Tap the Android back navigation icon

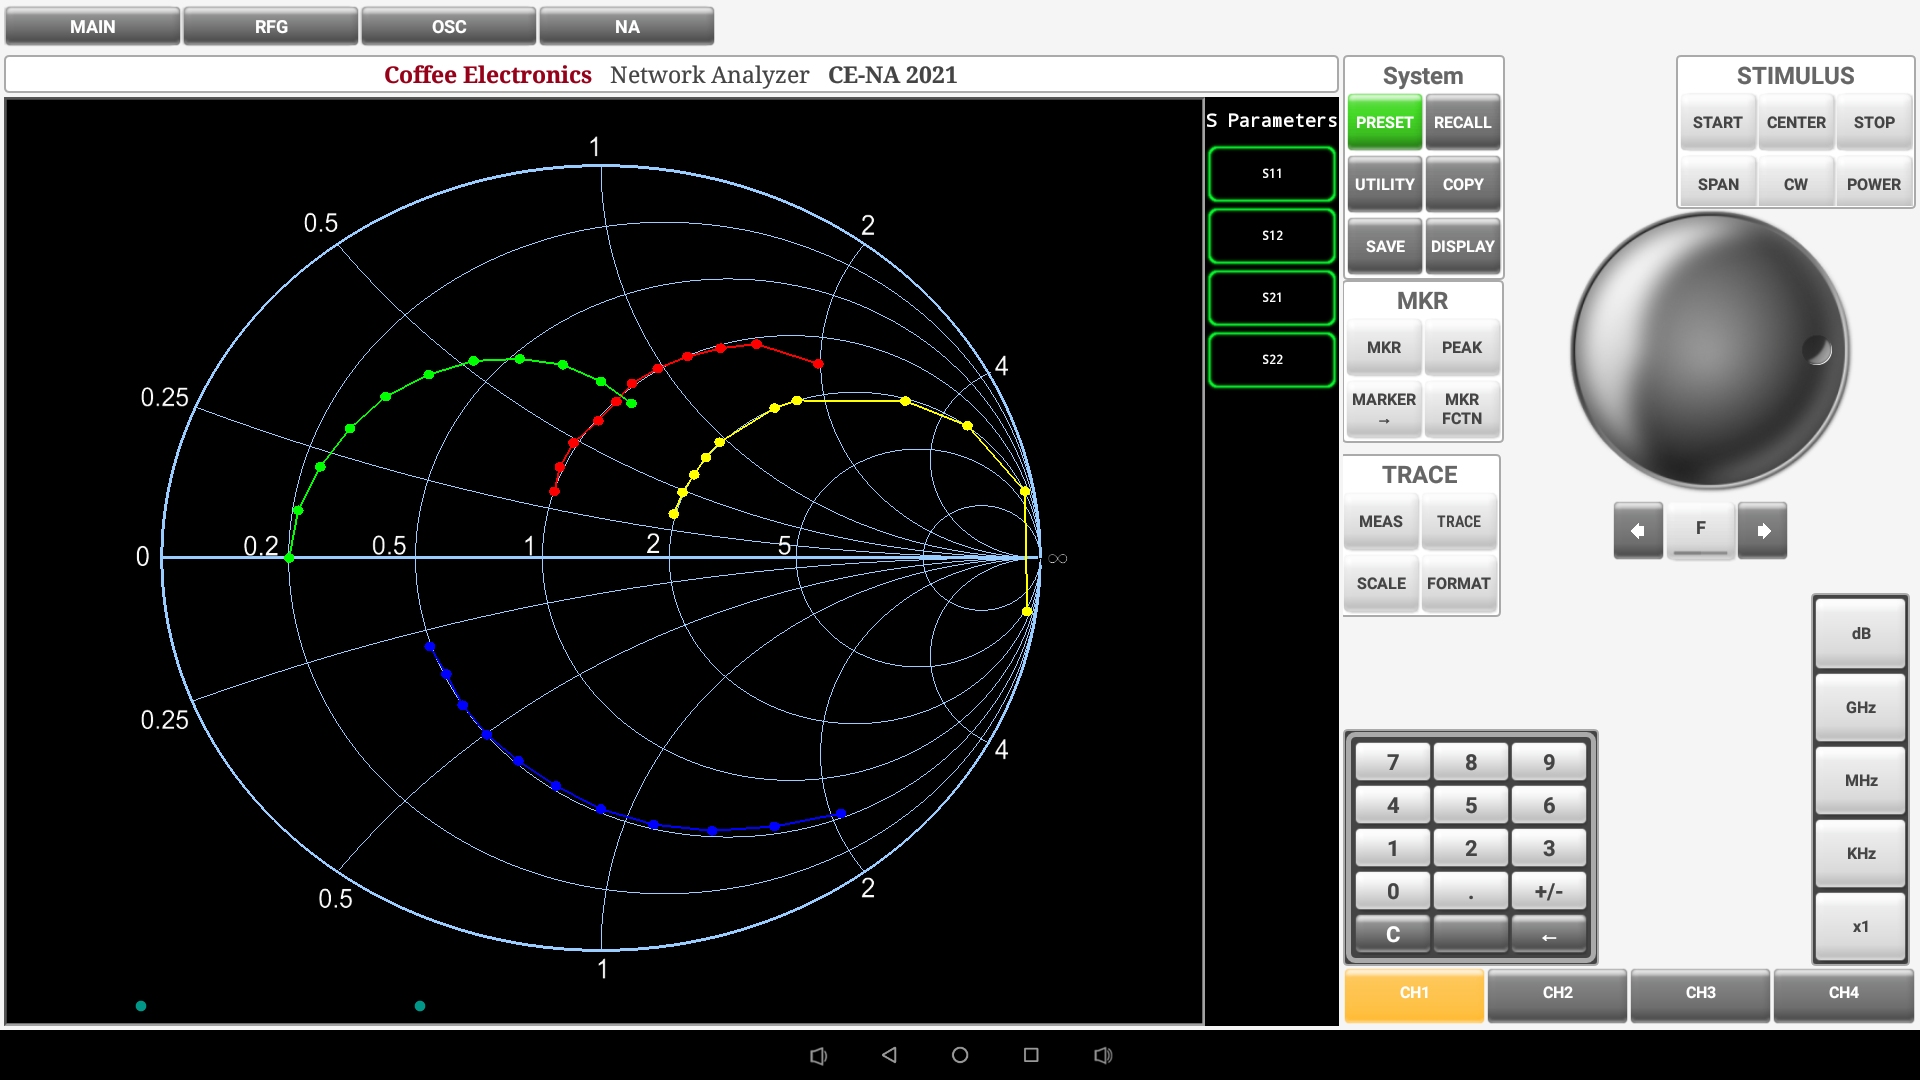[889, 1055]
